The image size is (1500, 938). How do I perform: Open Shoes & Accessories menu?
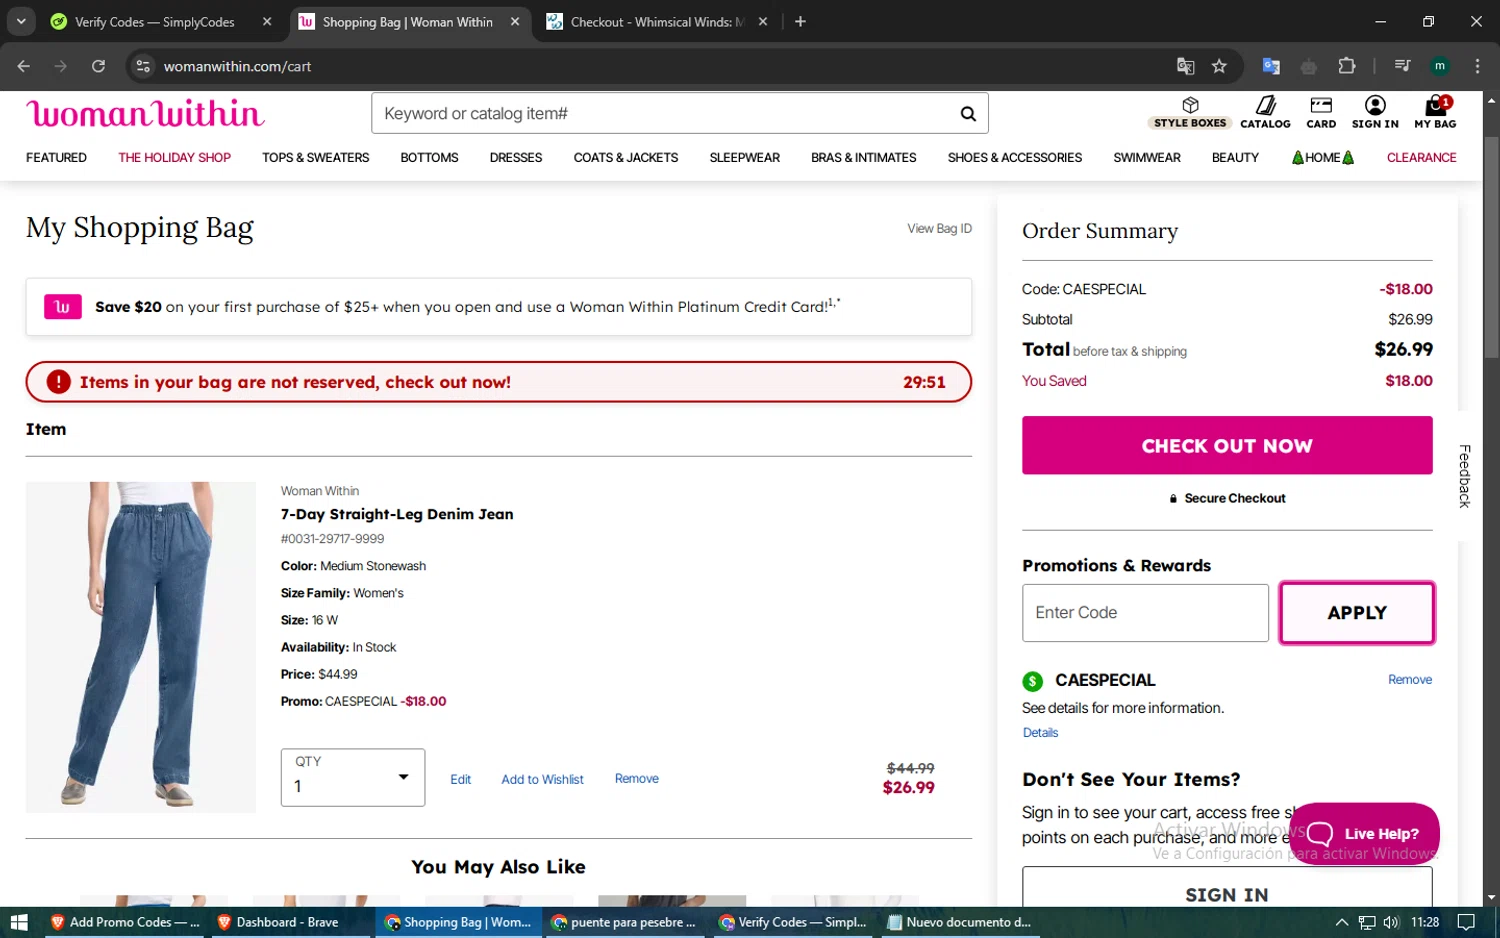1015,158
